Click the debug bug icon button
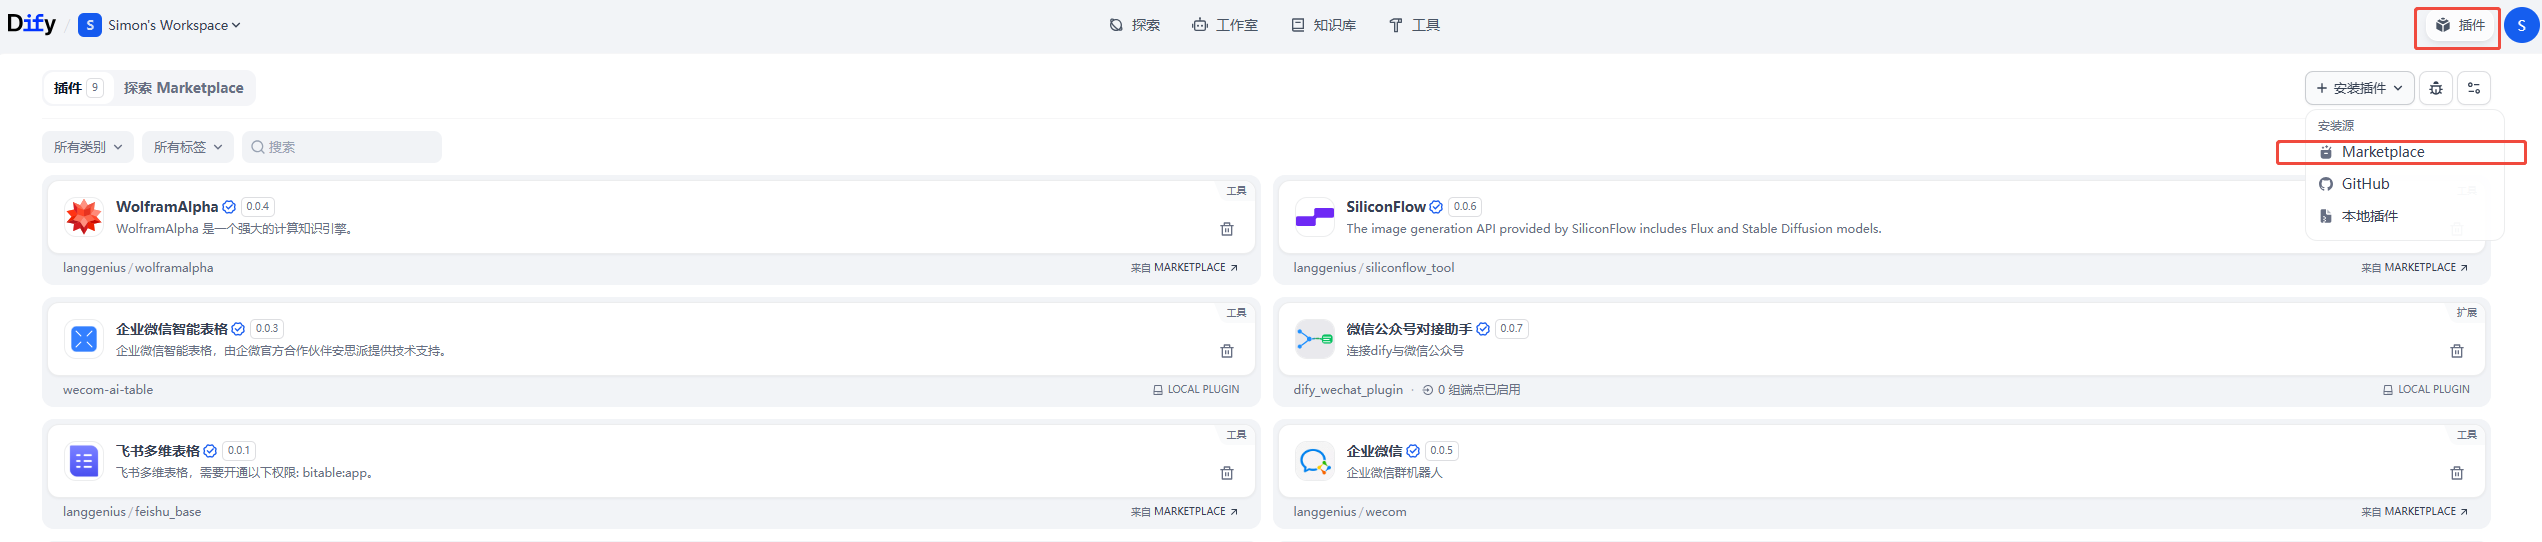Image resolution: width=2542 pixels, height=542 pixels. click(x=2436, y=88)
